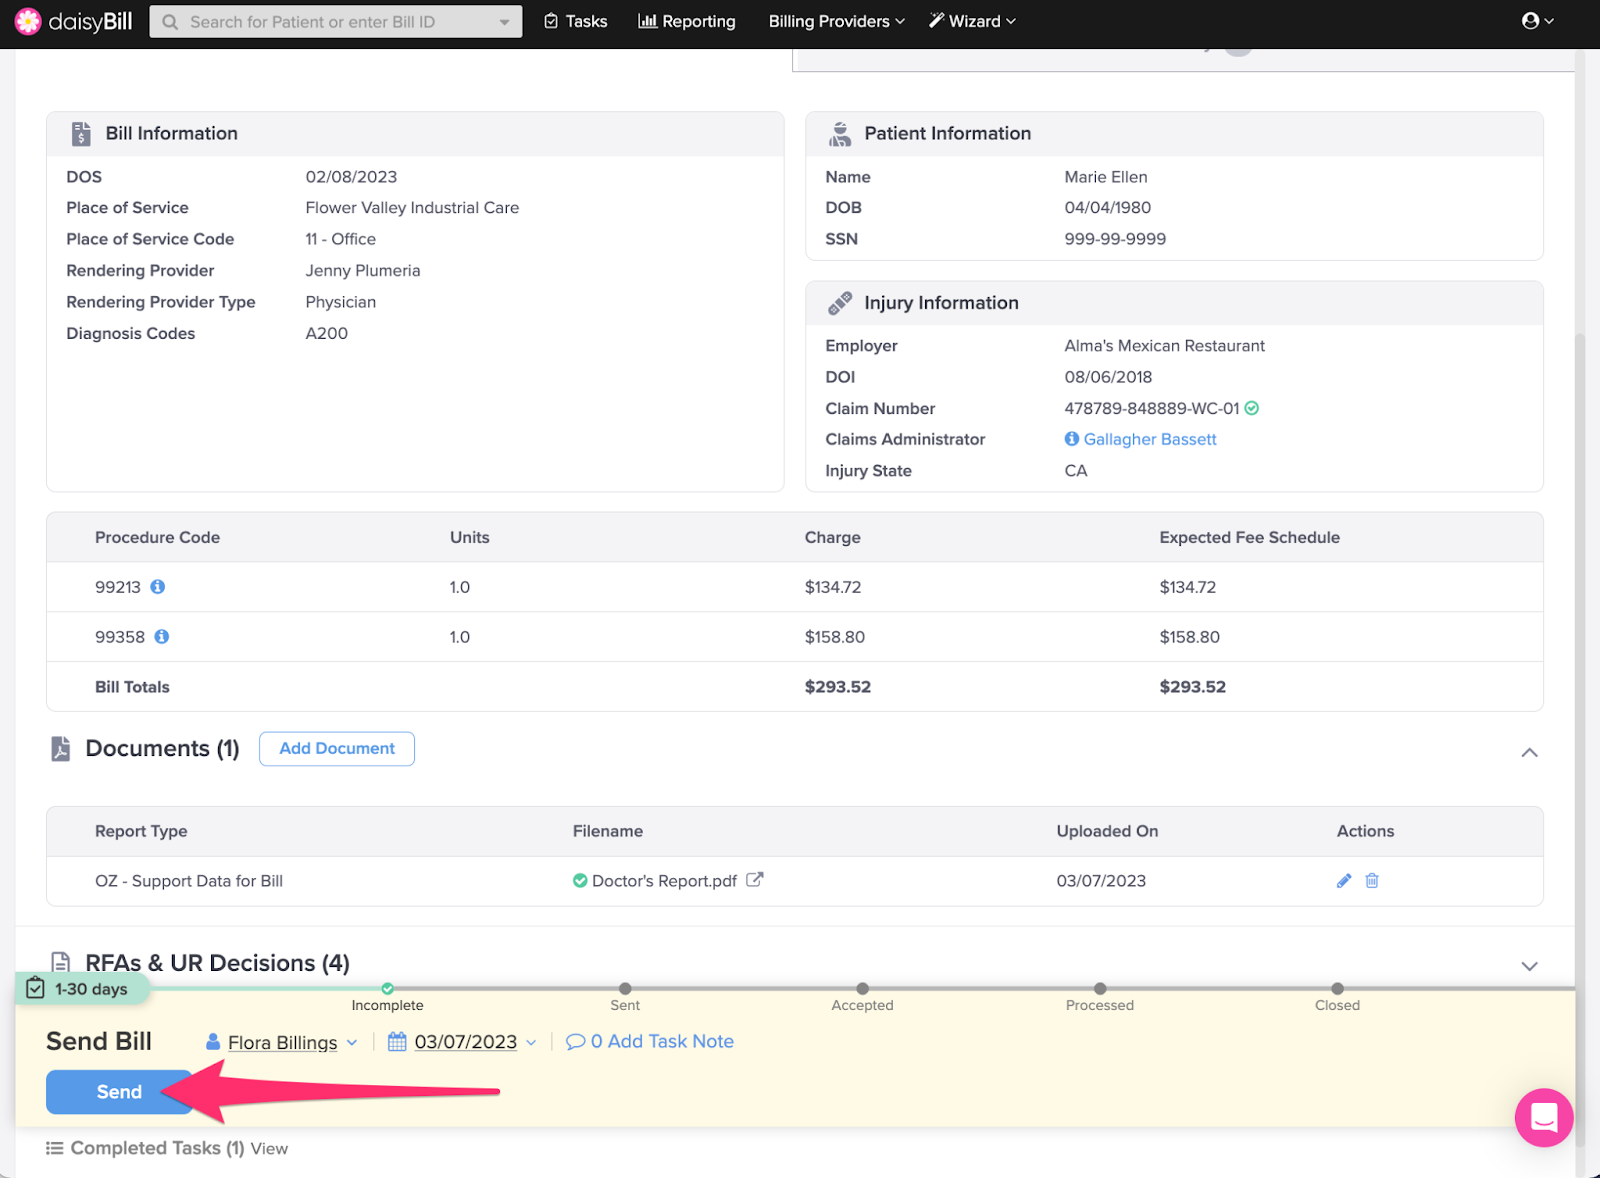The width and height of the screenshot is (1600, 1178).
Task: Open info icon for procedure 99213
Action: click(158, 587)
